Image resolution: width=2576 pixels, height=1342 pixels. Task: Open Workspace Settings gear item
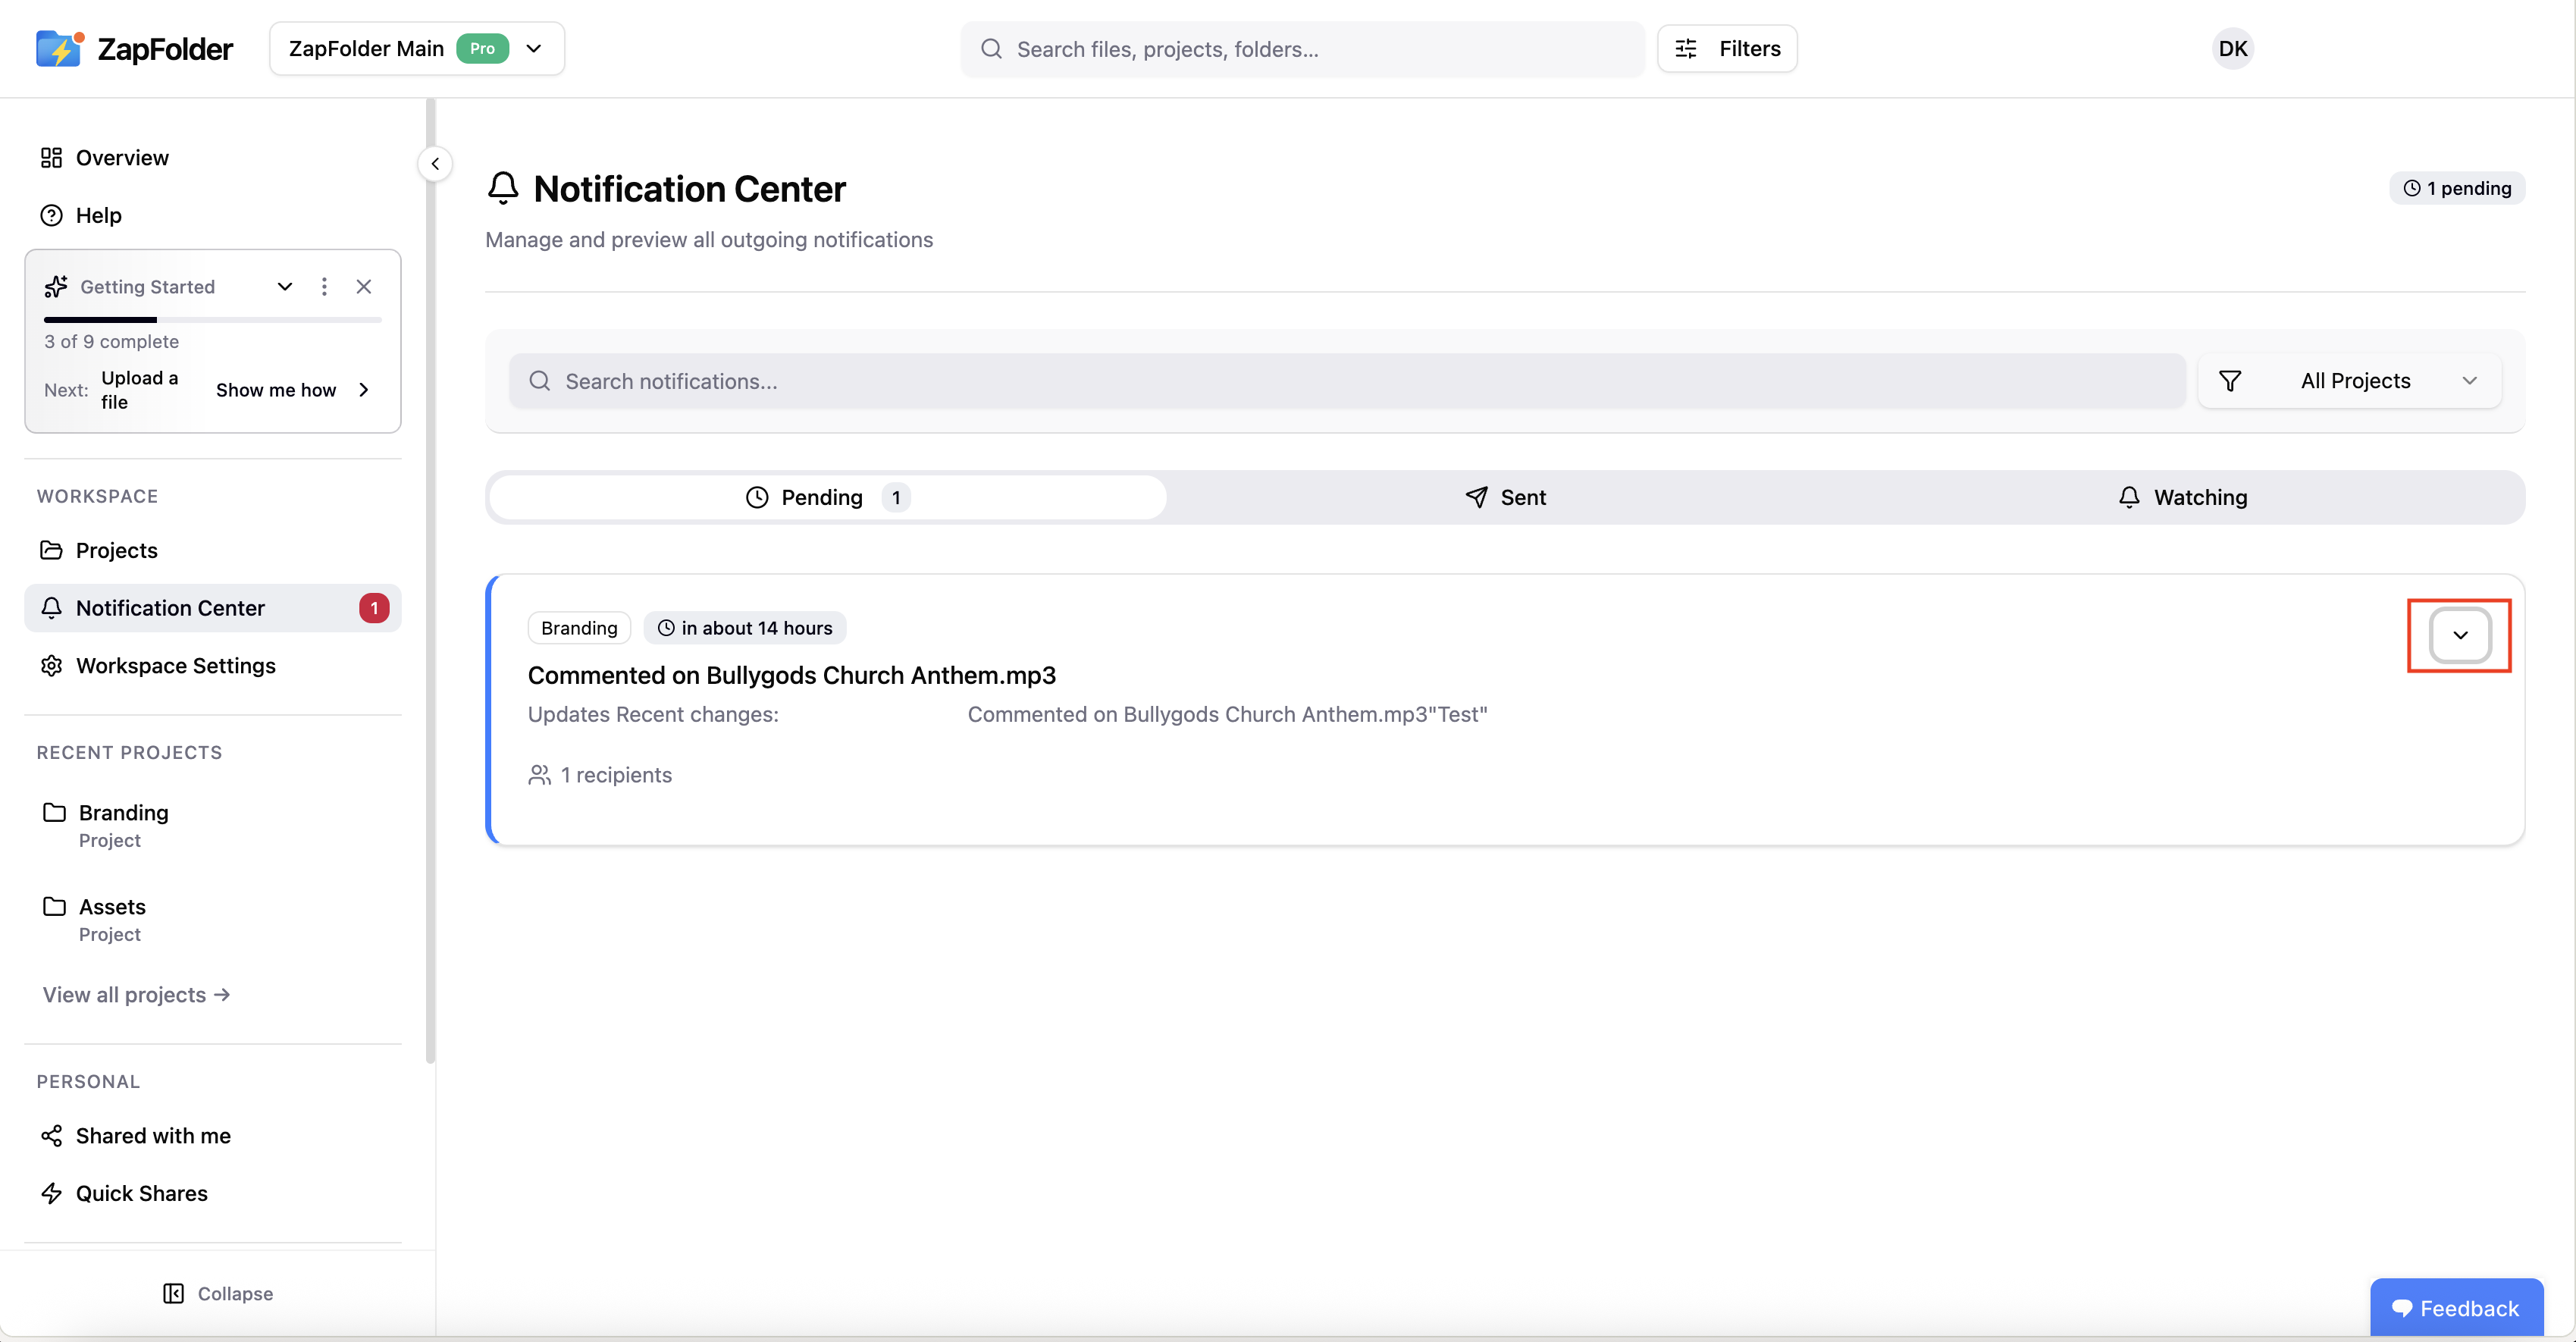point(175,665)
